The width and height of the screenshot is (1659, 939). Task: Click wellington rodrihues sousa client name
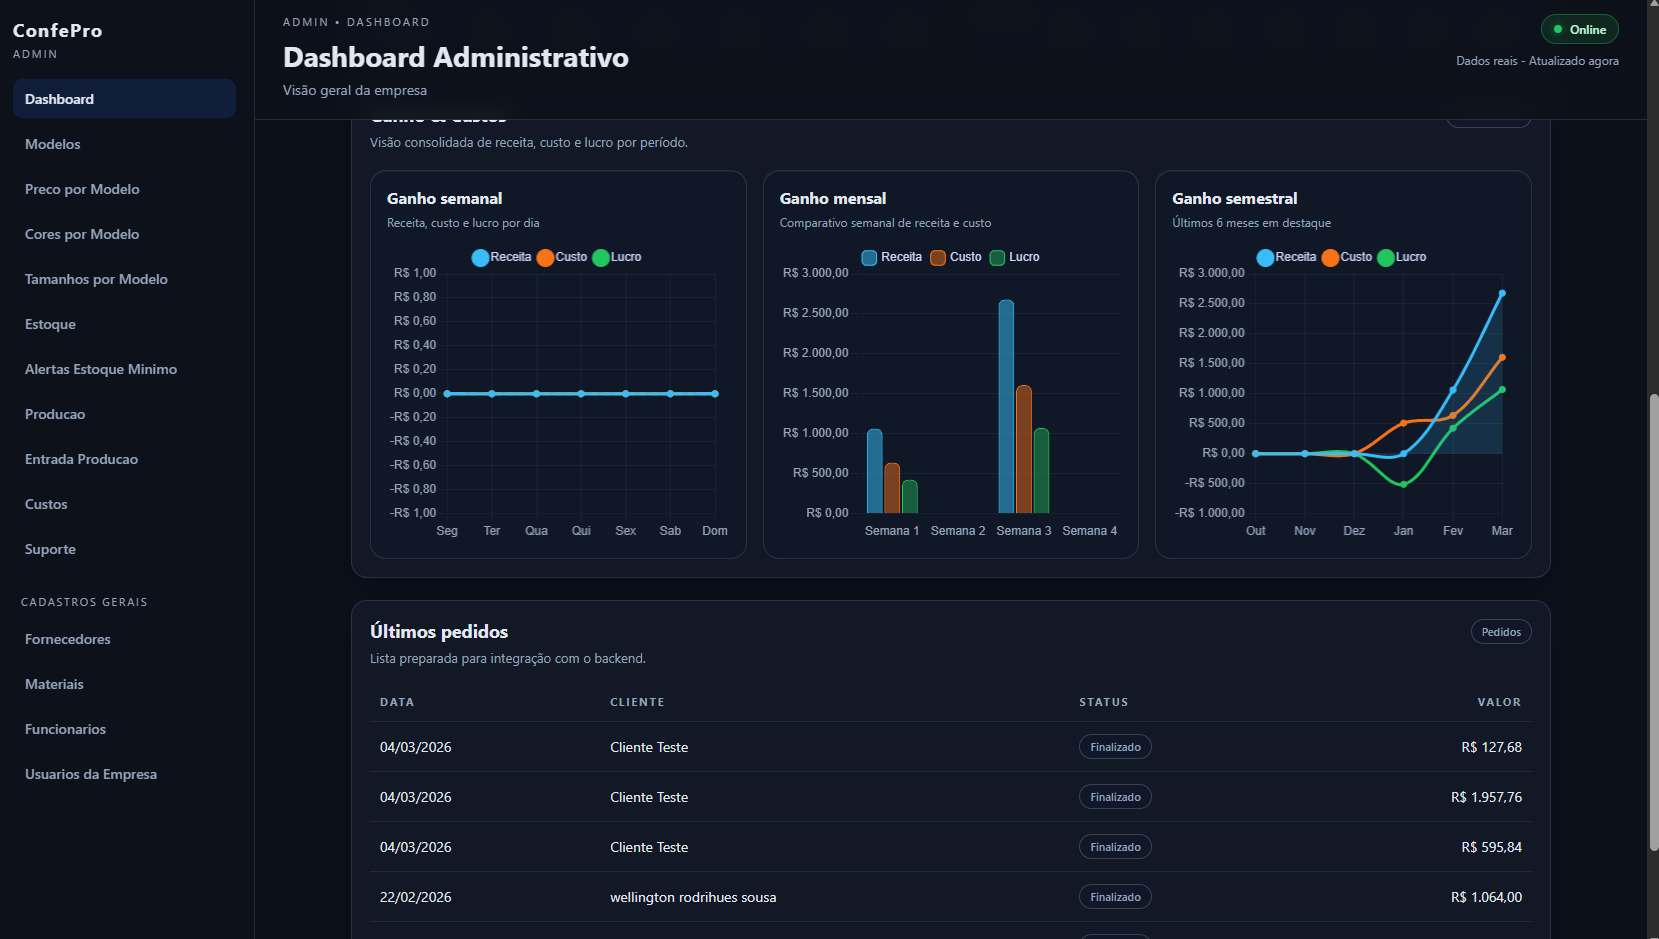(693, 897)
